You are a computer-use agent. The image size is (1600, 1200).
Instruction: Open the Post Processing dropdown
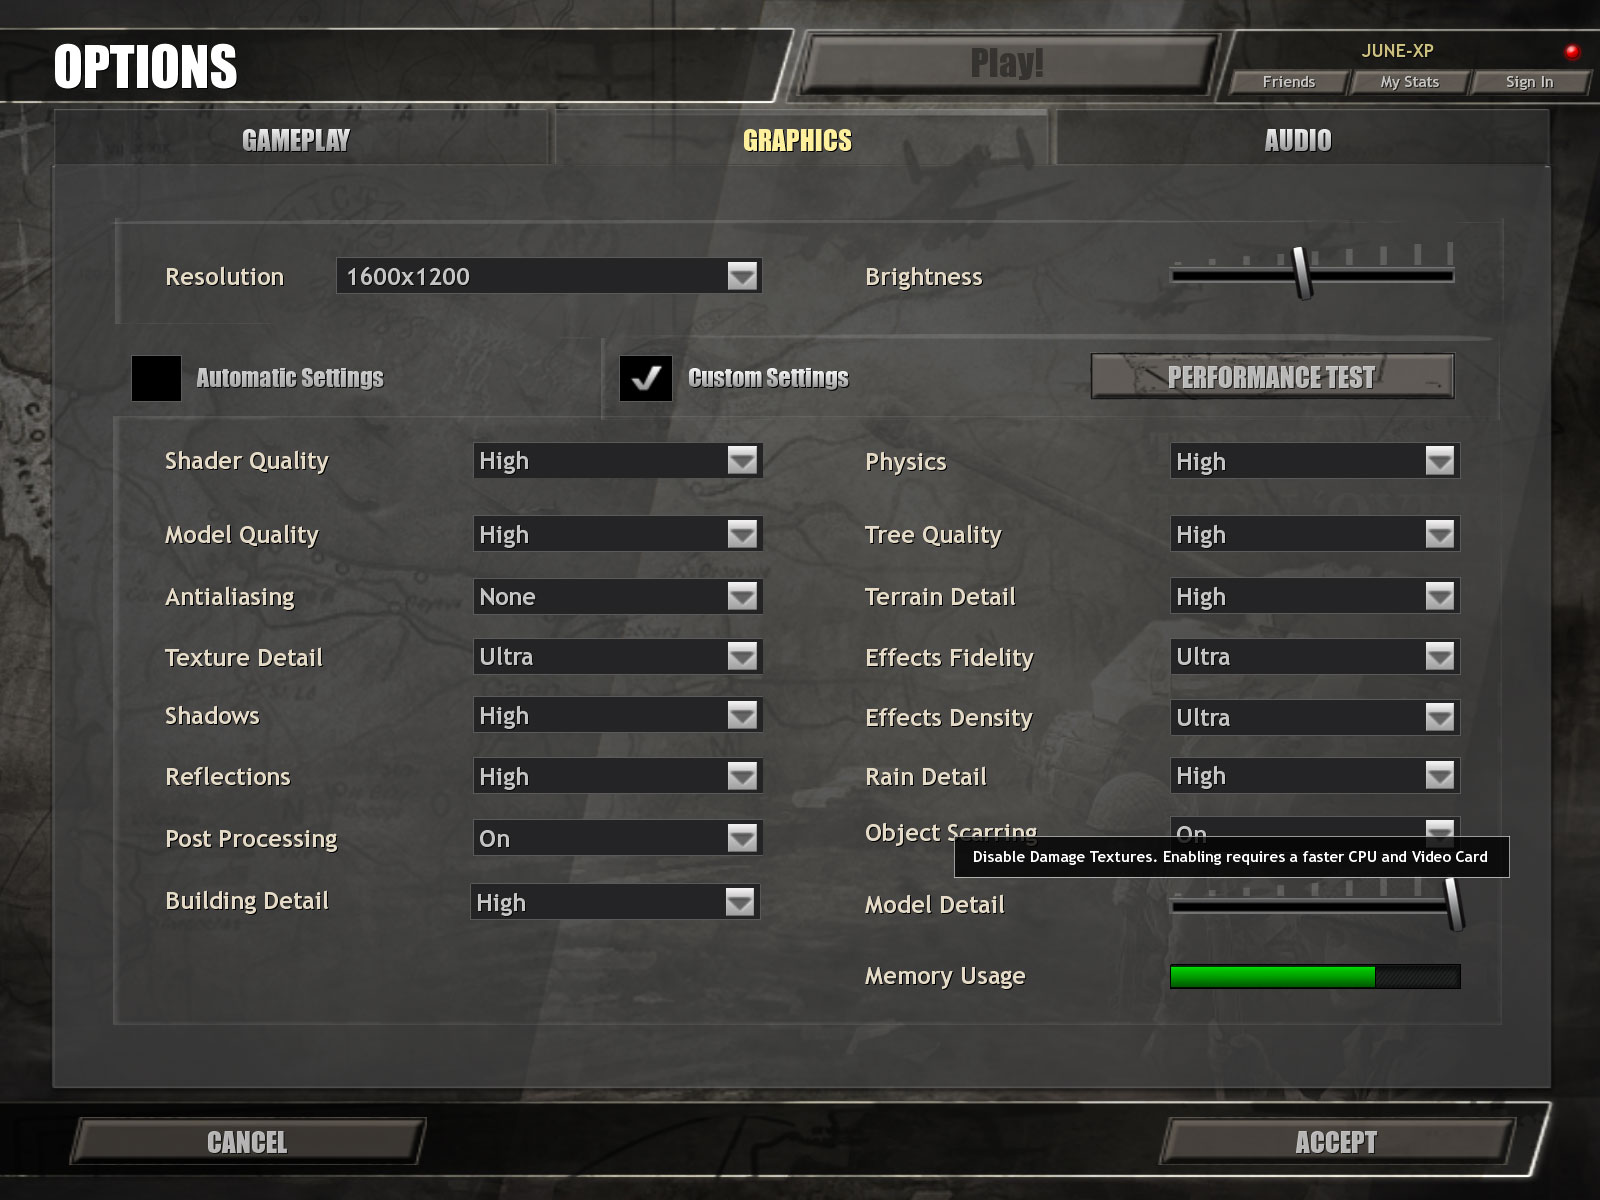pyautogui.click(x=742, y=838)
